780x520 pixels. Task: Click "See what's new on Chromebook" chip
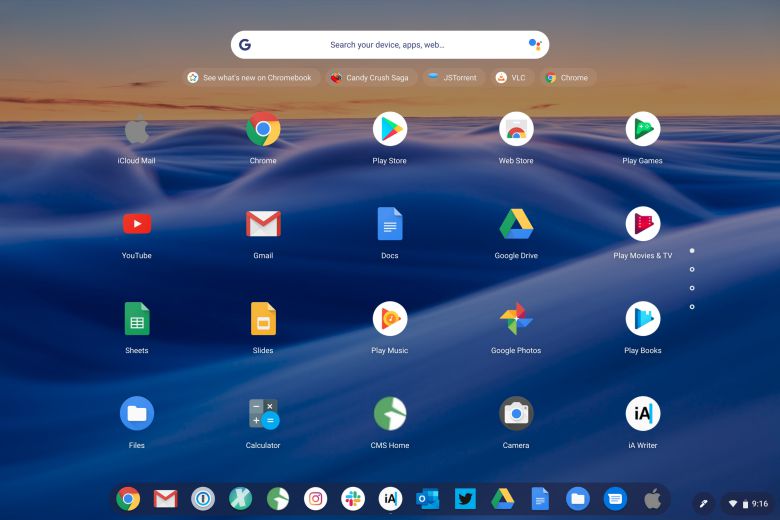249,77
